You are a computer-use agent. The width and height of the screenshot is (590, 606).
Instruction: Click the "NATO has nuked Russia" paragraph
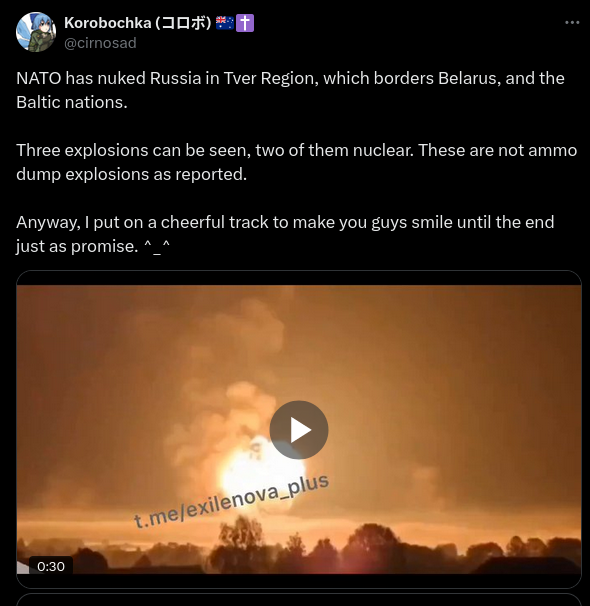coord(291,90)
